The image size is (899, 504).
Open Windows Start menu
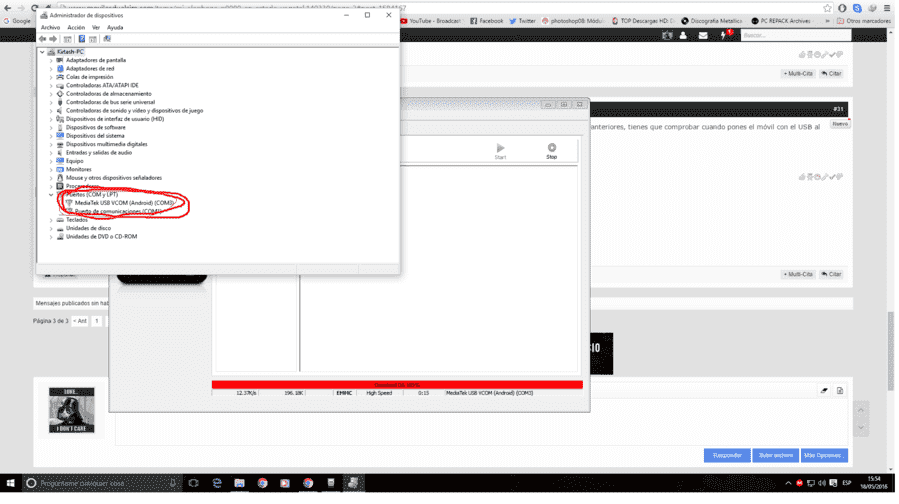[10, 483]
